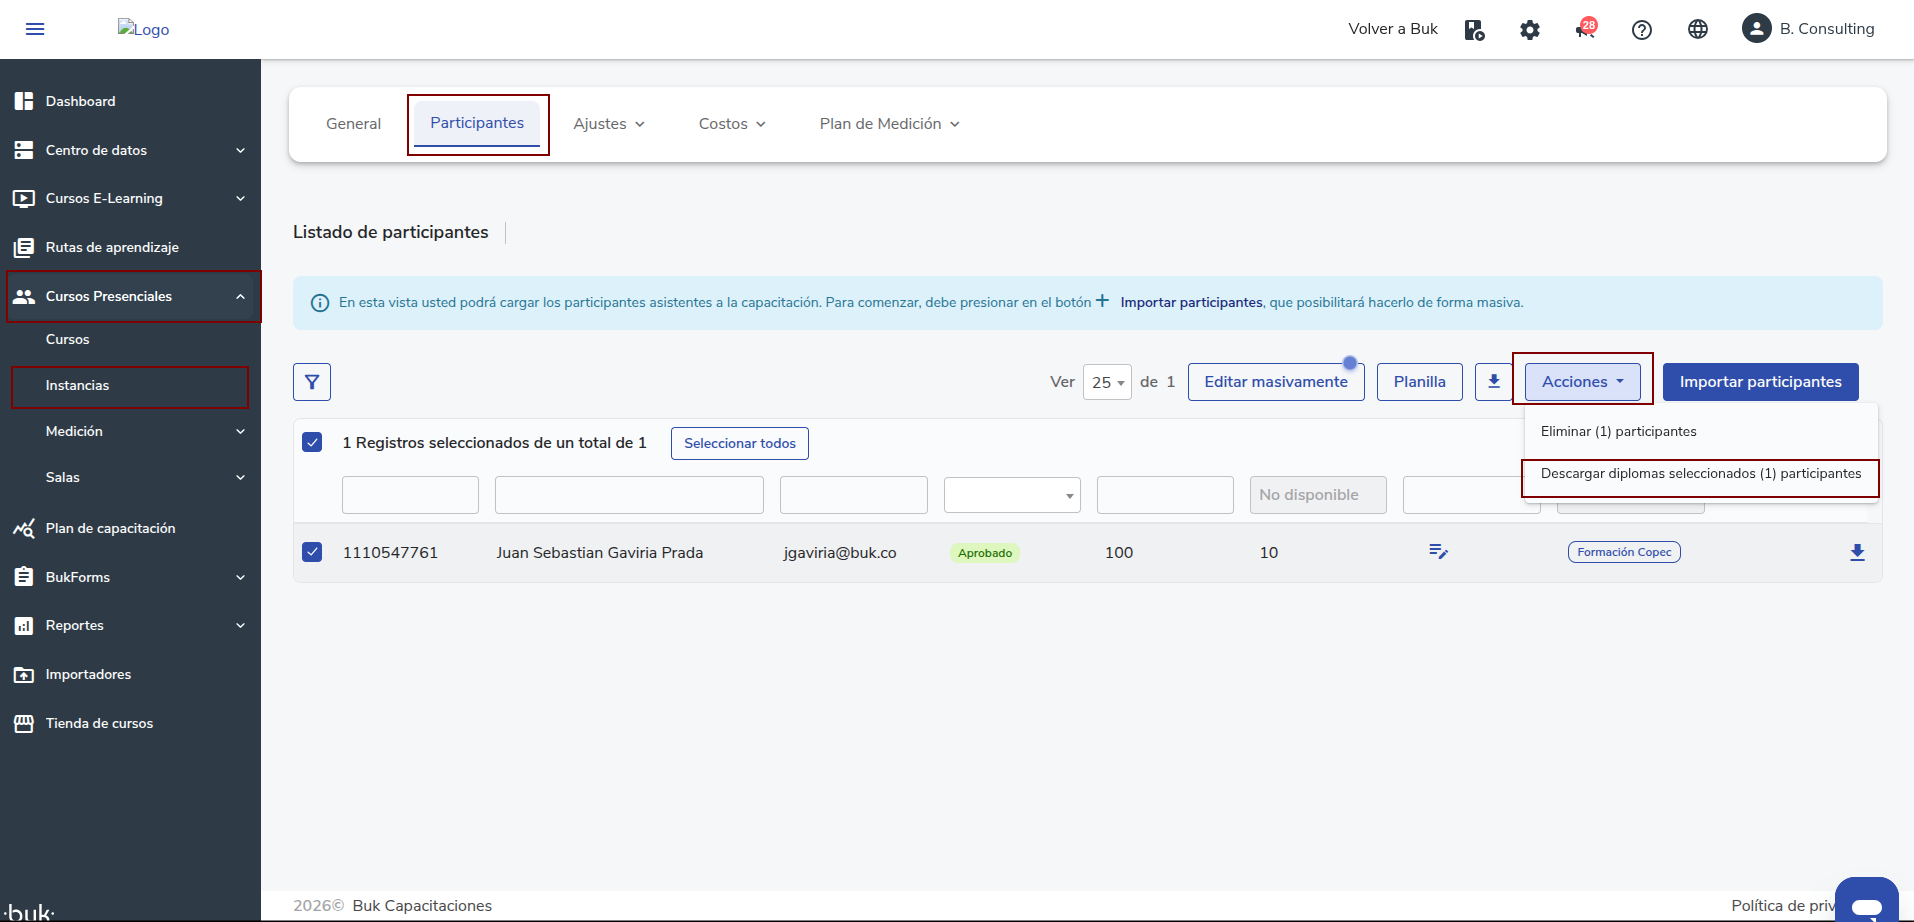The width and height of the screenshot is (1914, 922).
Task: Open the Acciones dropdown button
Action: (1582, 382)
